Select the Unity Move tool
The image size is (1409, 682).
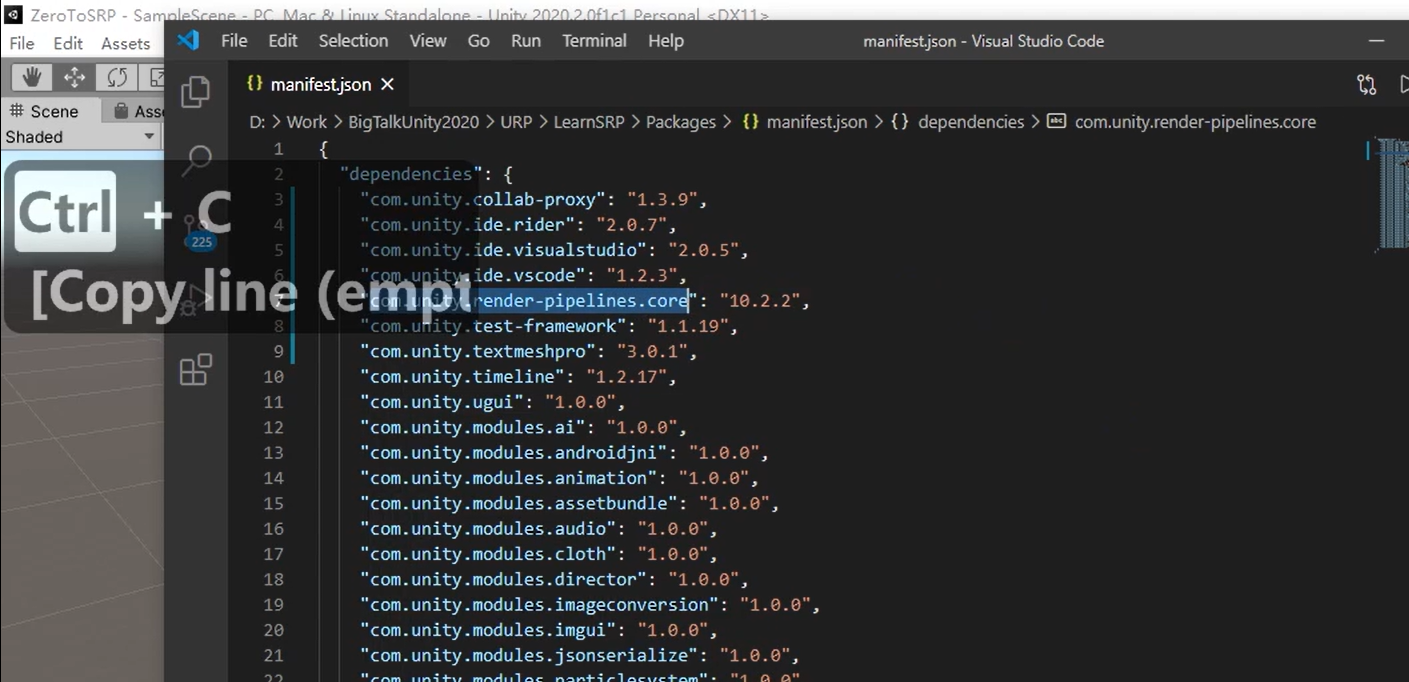pos(74,77)
